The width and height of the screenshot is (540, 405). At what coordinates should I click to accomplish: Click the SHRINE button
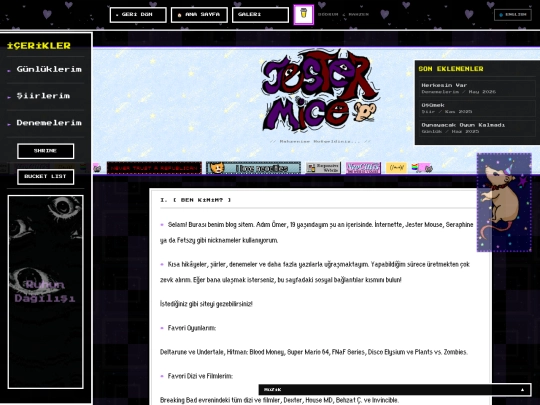(45, 151)
